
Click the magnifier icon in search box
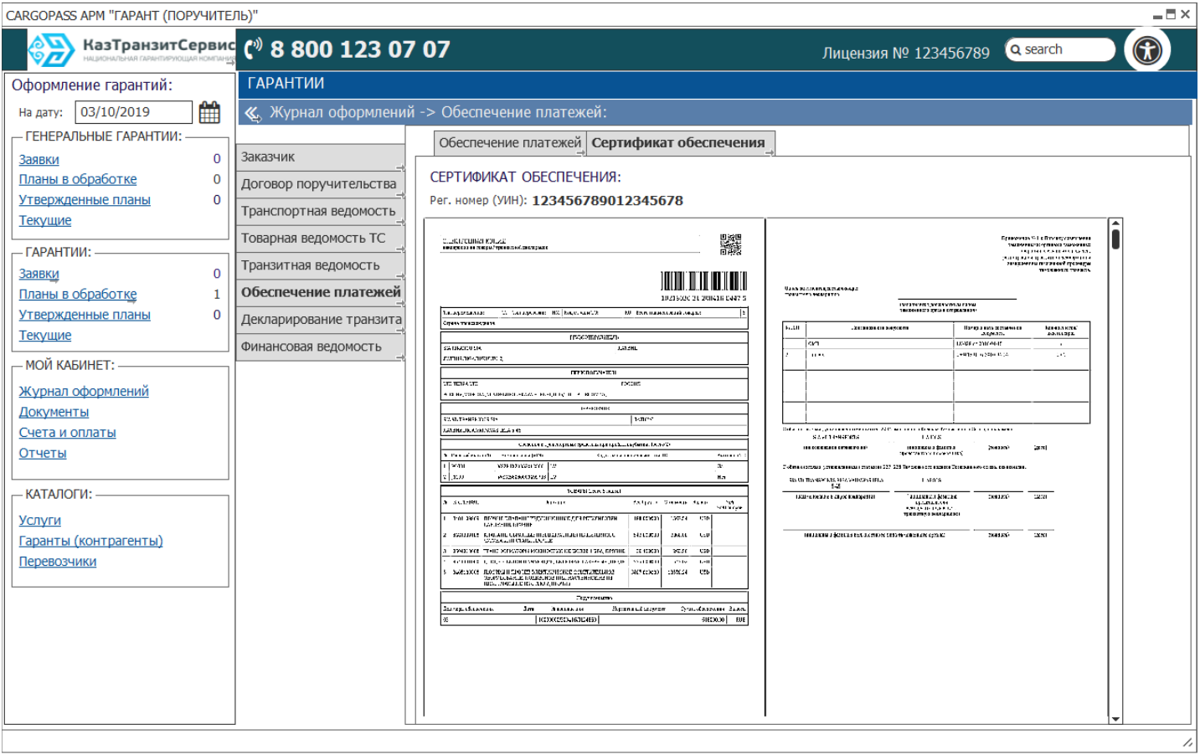pyautogui.click(x=1015, y=50)
